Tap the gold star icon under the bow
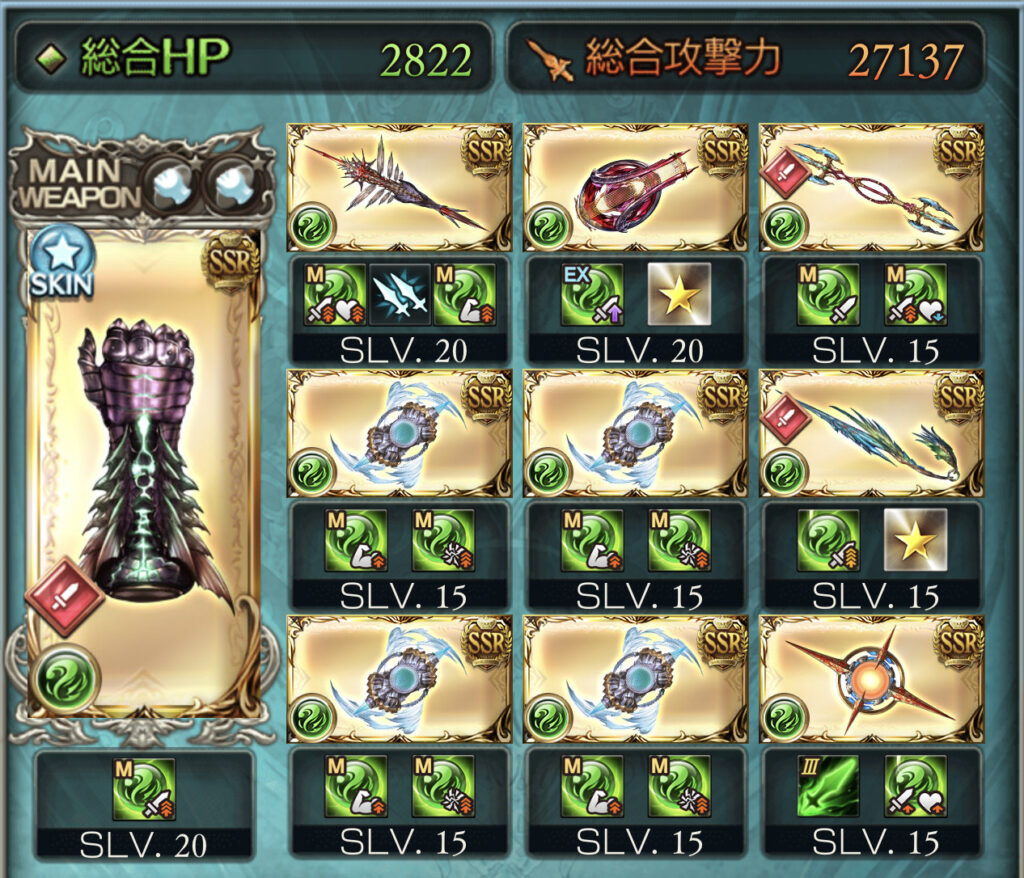 [915, 540]
